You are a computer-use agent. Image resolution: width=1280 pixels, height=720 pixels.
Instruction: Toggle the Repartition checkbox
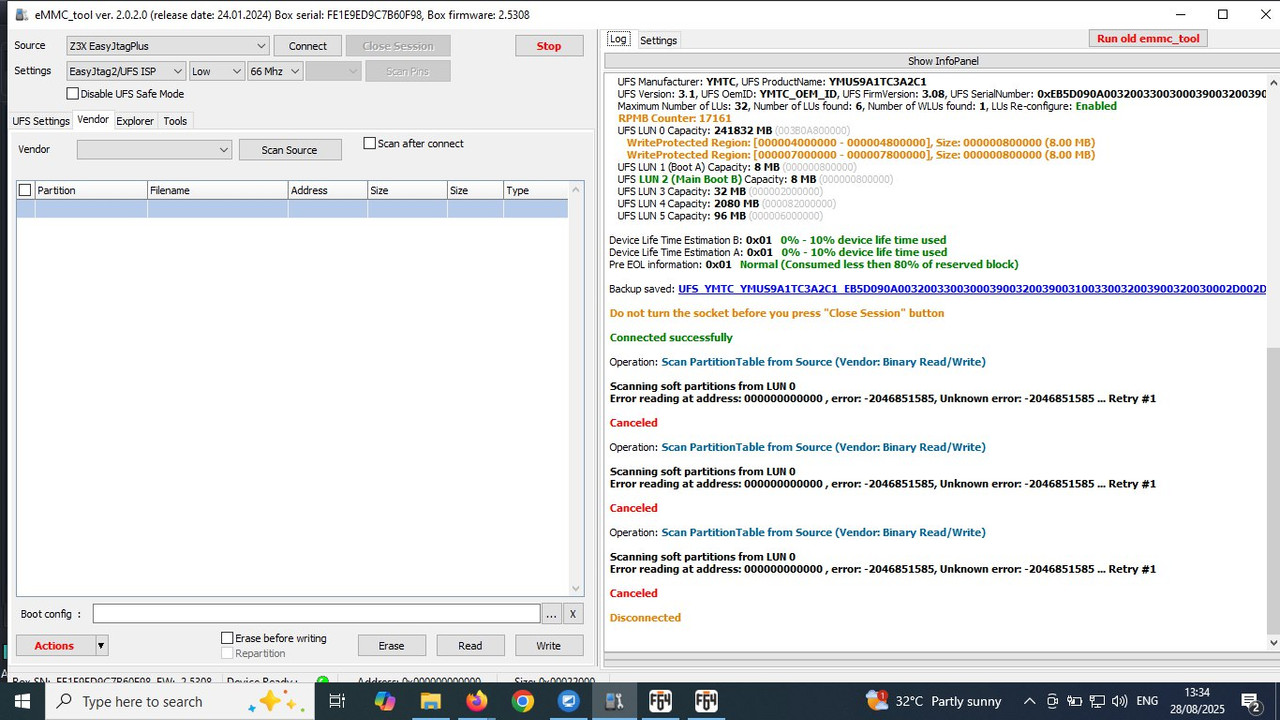click(227, 653)
